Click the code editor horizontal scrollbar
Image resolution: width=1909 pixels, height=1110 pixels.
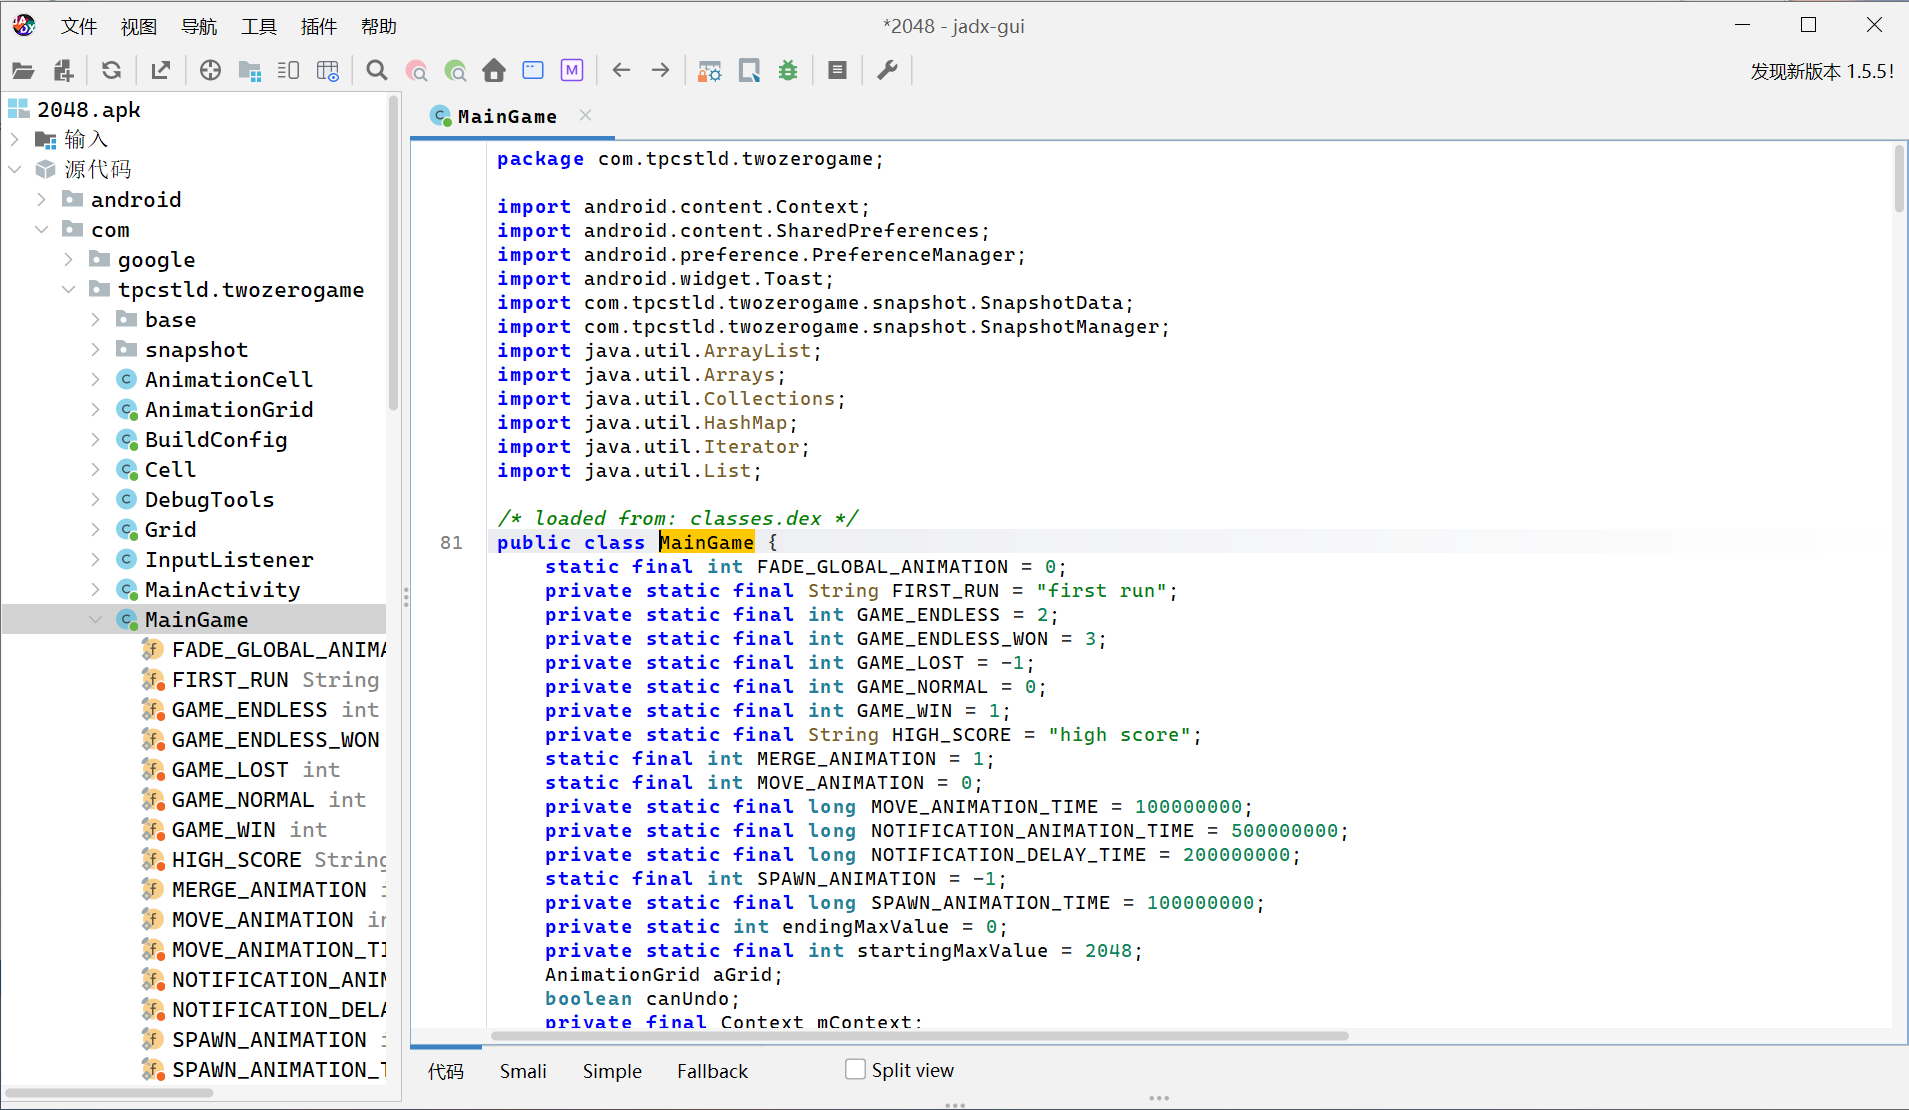pos(920,1036)
